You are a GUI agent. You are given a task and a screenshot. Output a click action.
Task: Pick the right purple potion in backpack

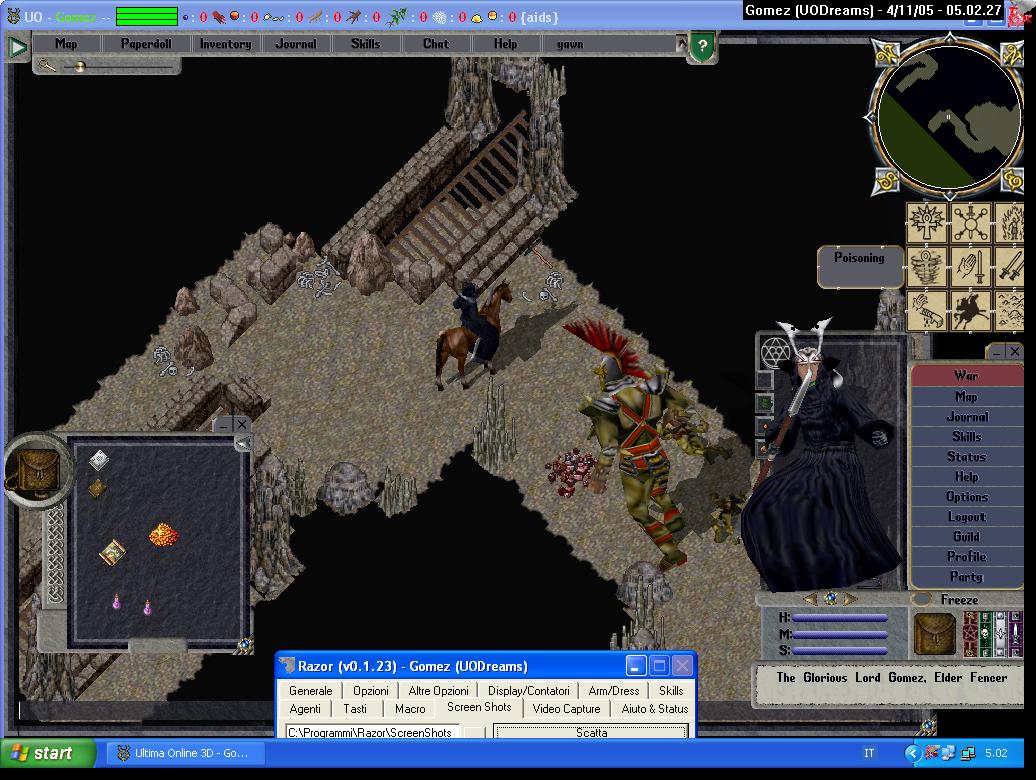[x=147, y=607]
